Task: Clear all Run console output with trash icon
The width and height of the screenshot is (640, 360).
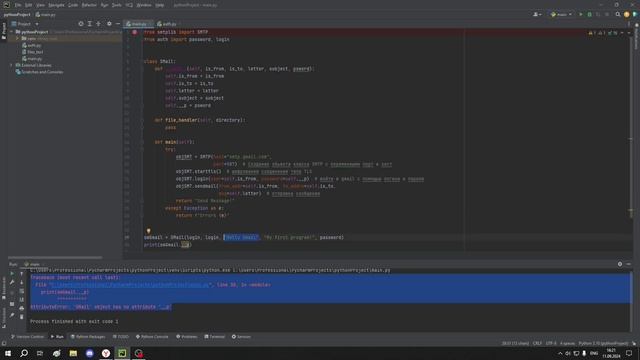Action: pos(22,317)
